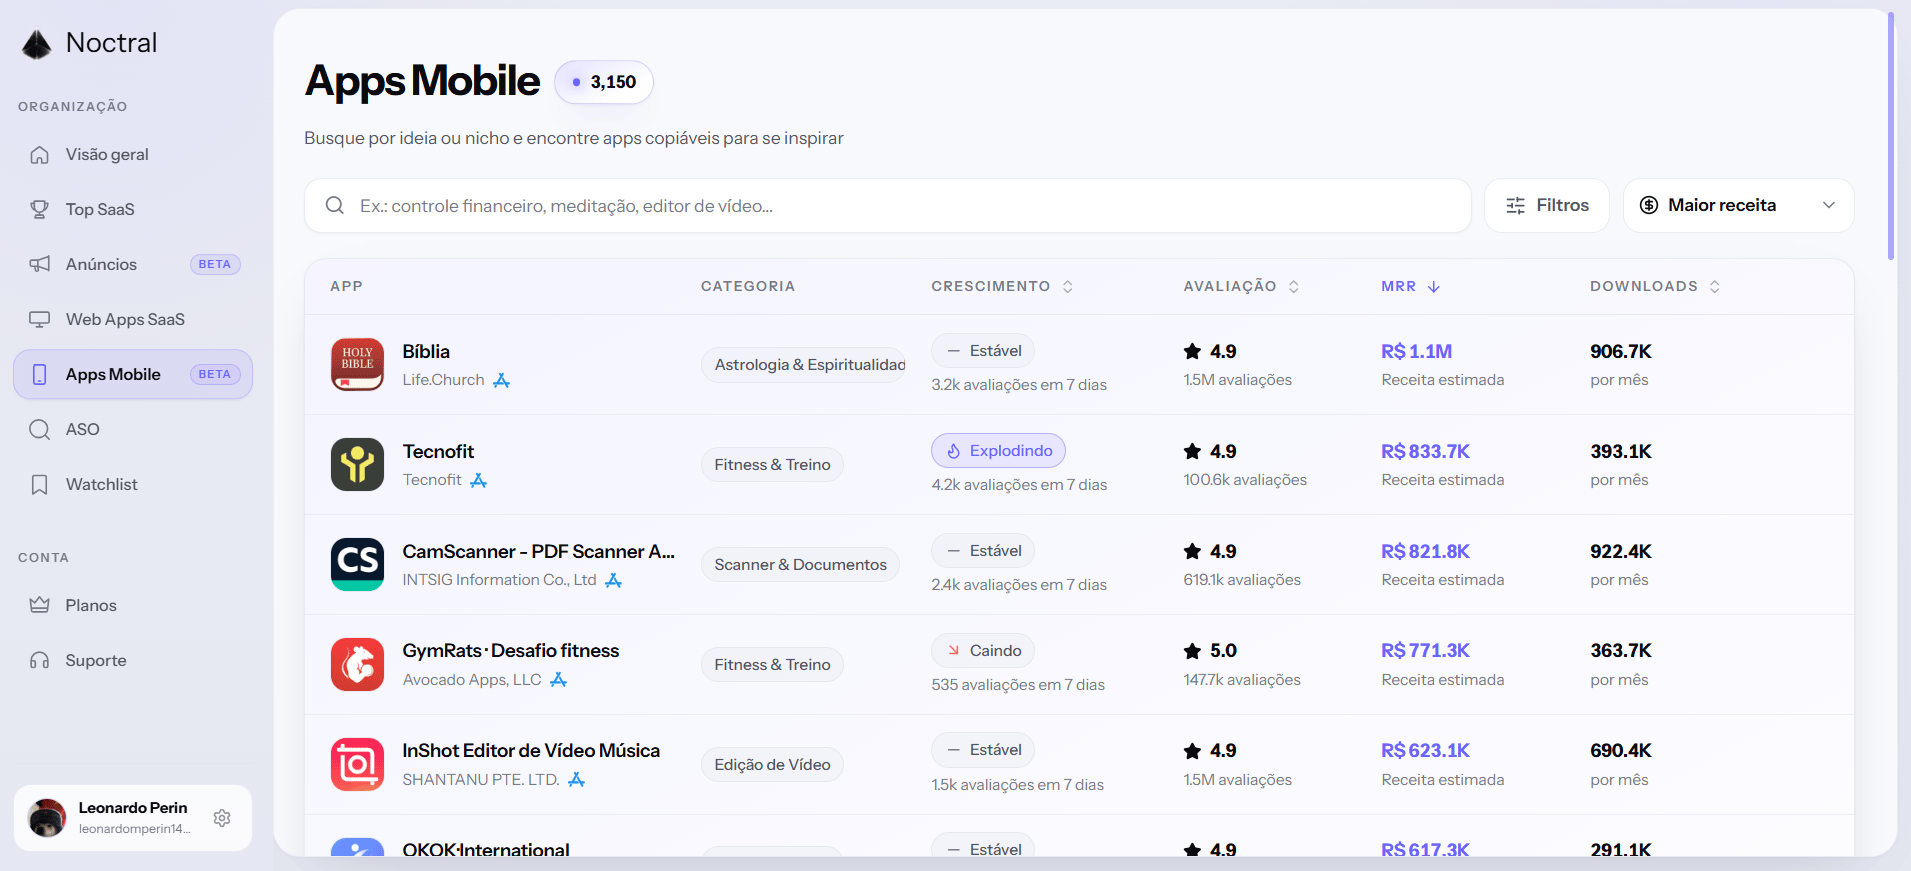Open the Bíblia app icon
Screen dimensions: 1911x871
click(x=357, y=365)
